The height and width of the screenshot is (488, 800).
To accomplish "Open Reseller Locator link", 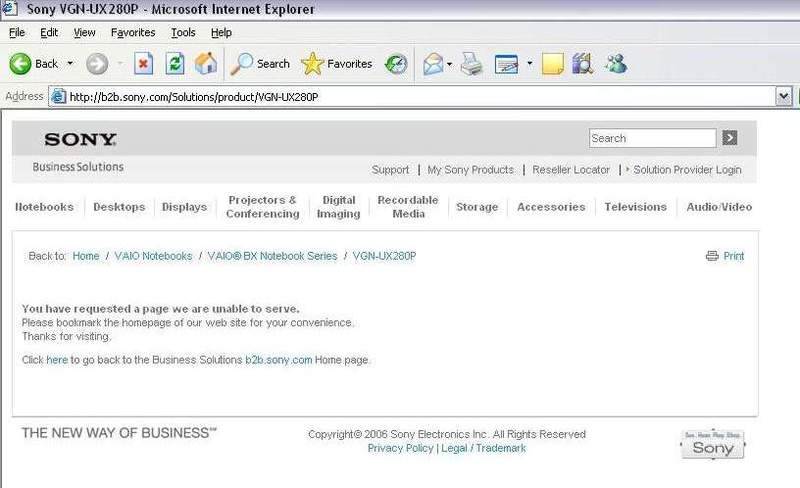I will click(571, 170).
